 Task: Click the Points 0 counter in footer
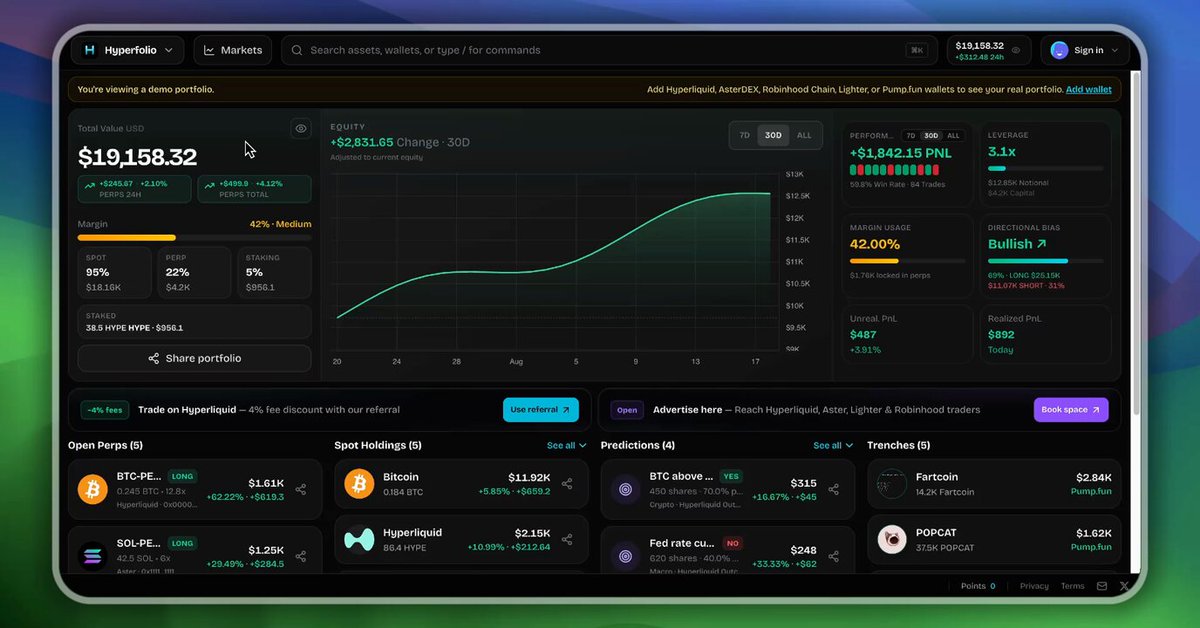tap(978, 586)
